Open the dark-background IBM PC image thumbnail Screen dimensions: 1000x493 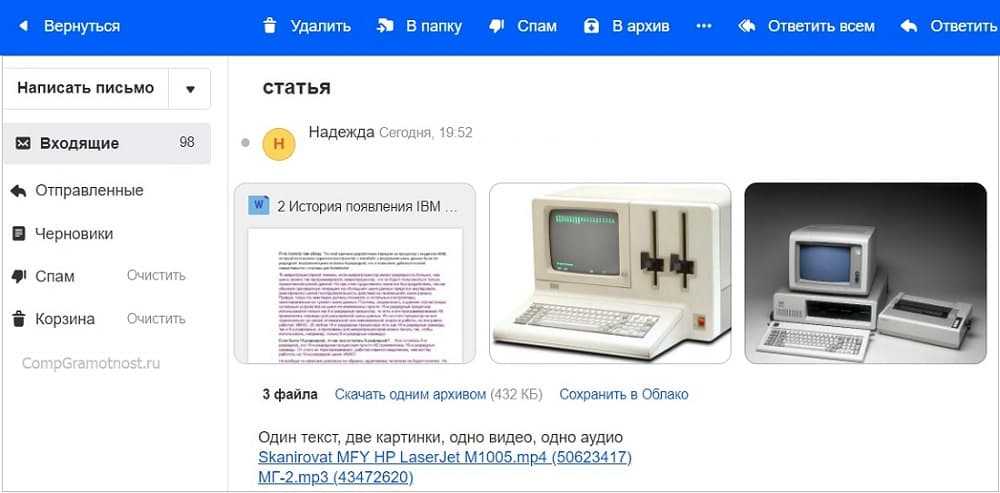tap(865, 273)
